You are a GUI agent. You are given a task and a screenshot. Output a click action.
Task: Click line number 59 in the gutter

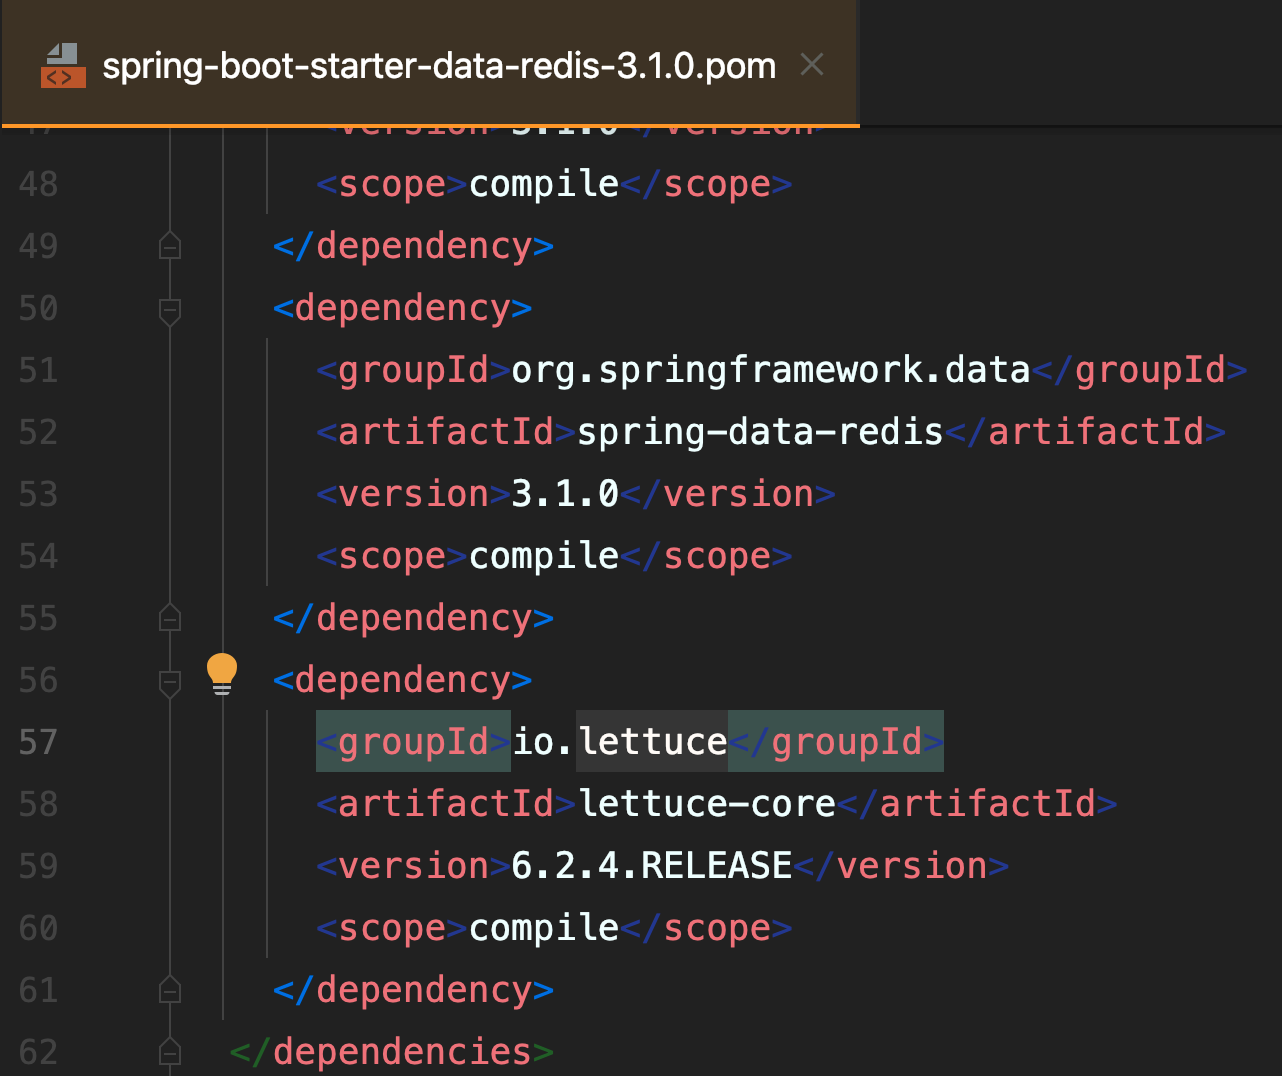[38, 866]
